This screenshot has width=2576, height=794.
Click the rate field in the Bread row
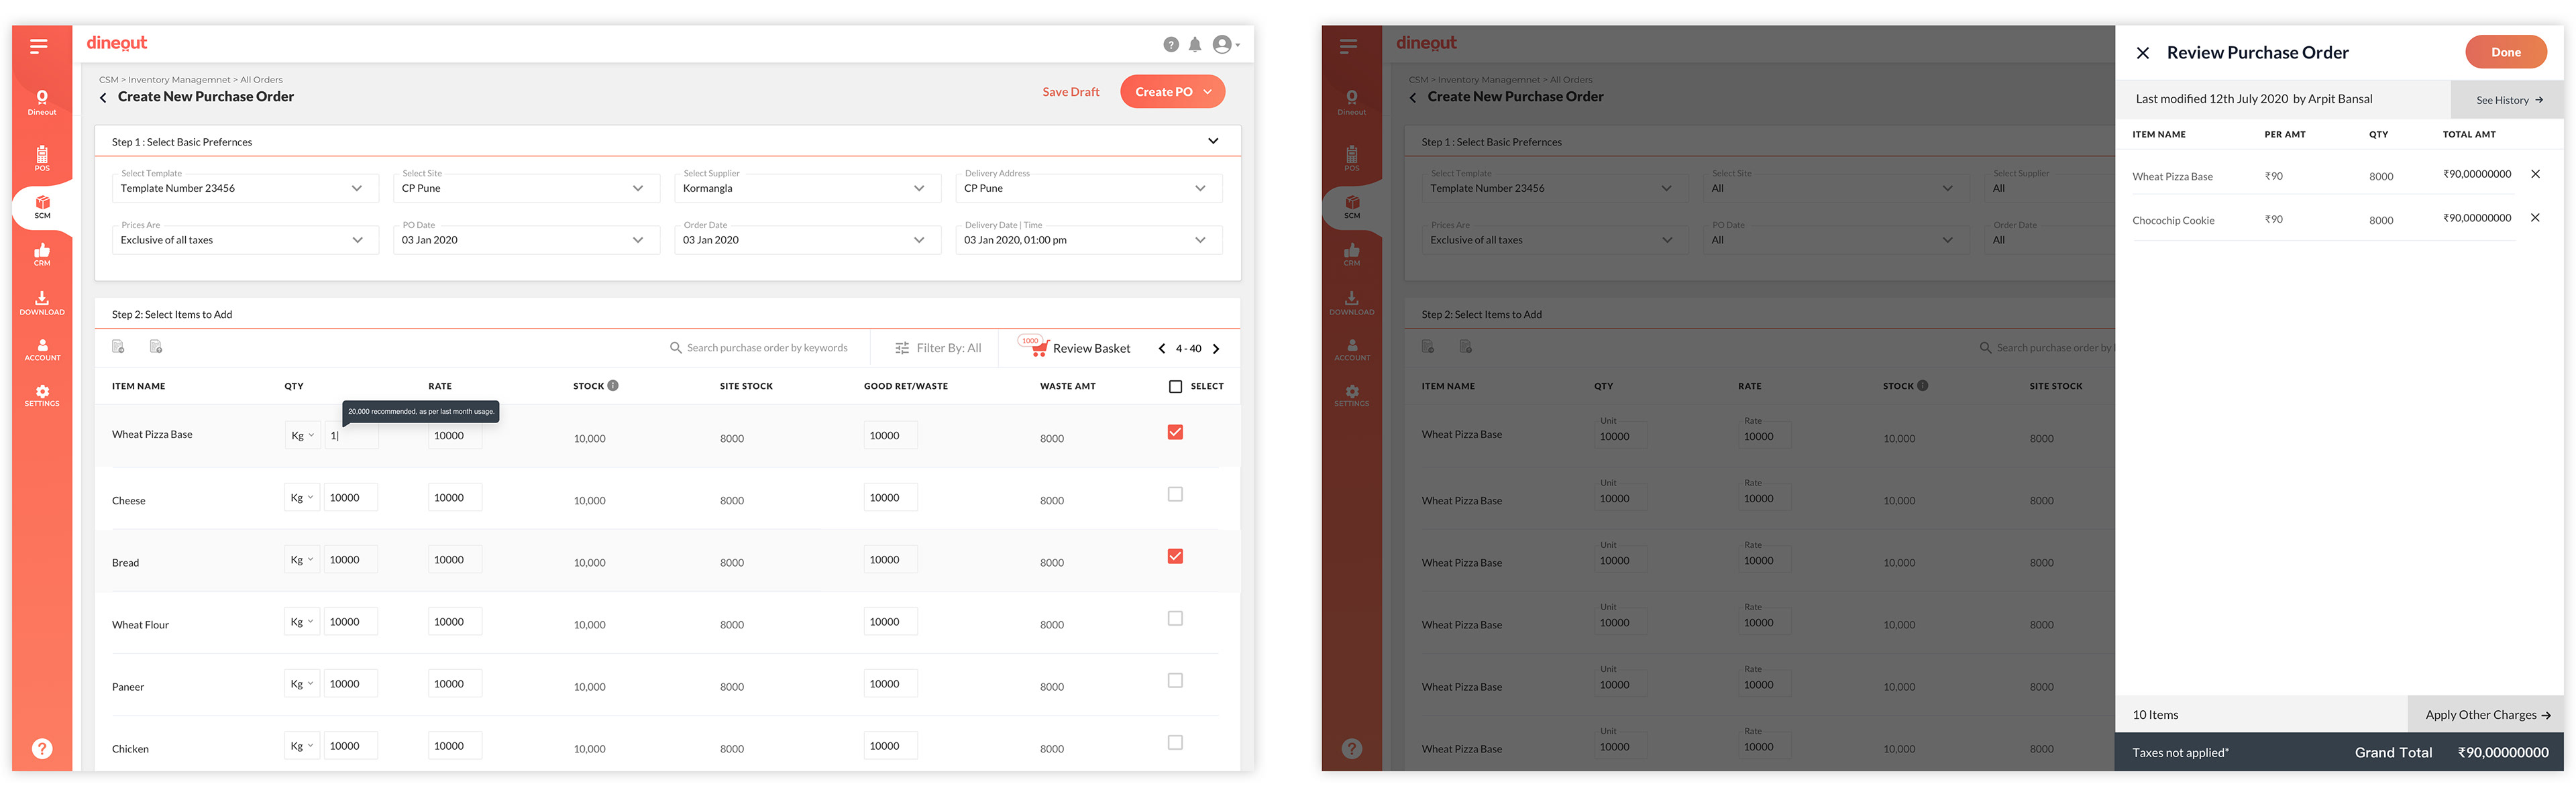tap(455, 559)
